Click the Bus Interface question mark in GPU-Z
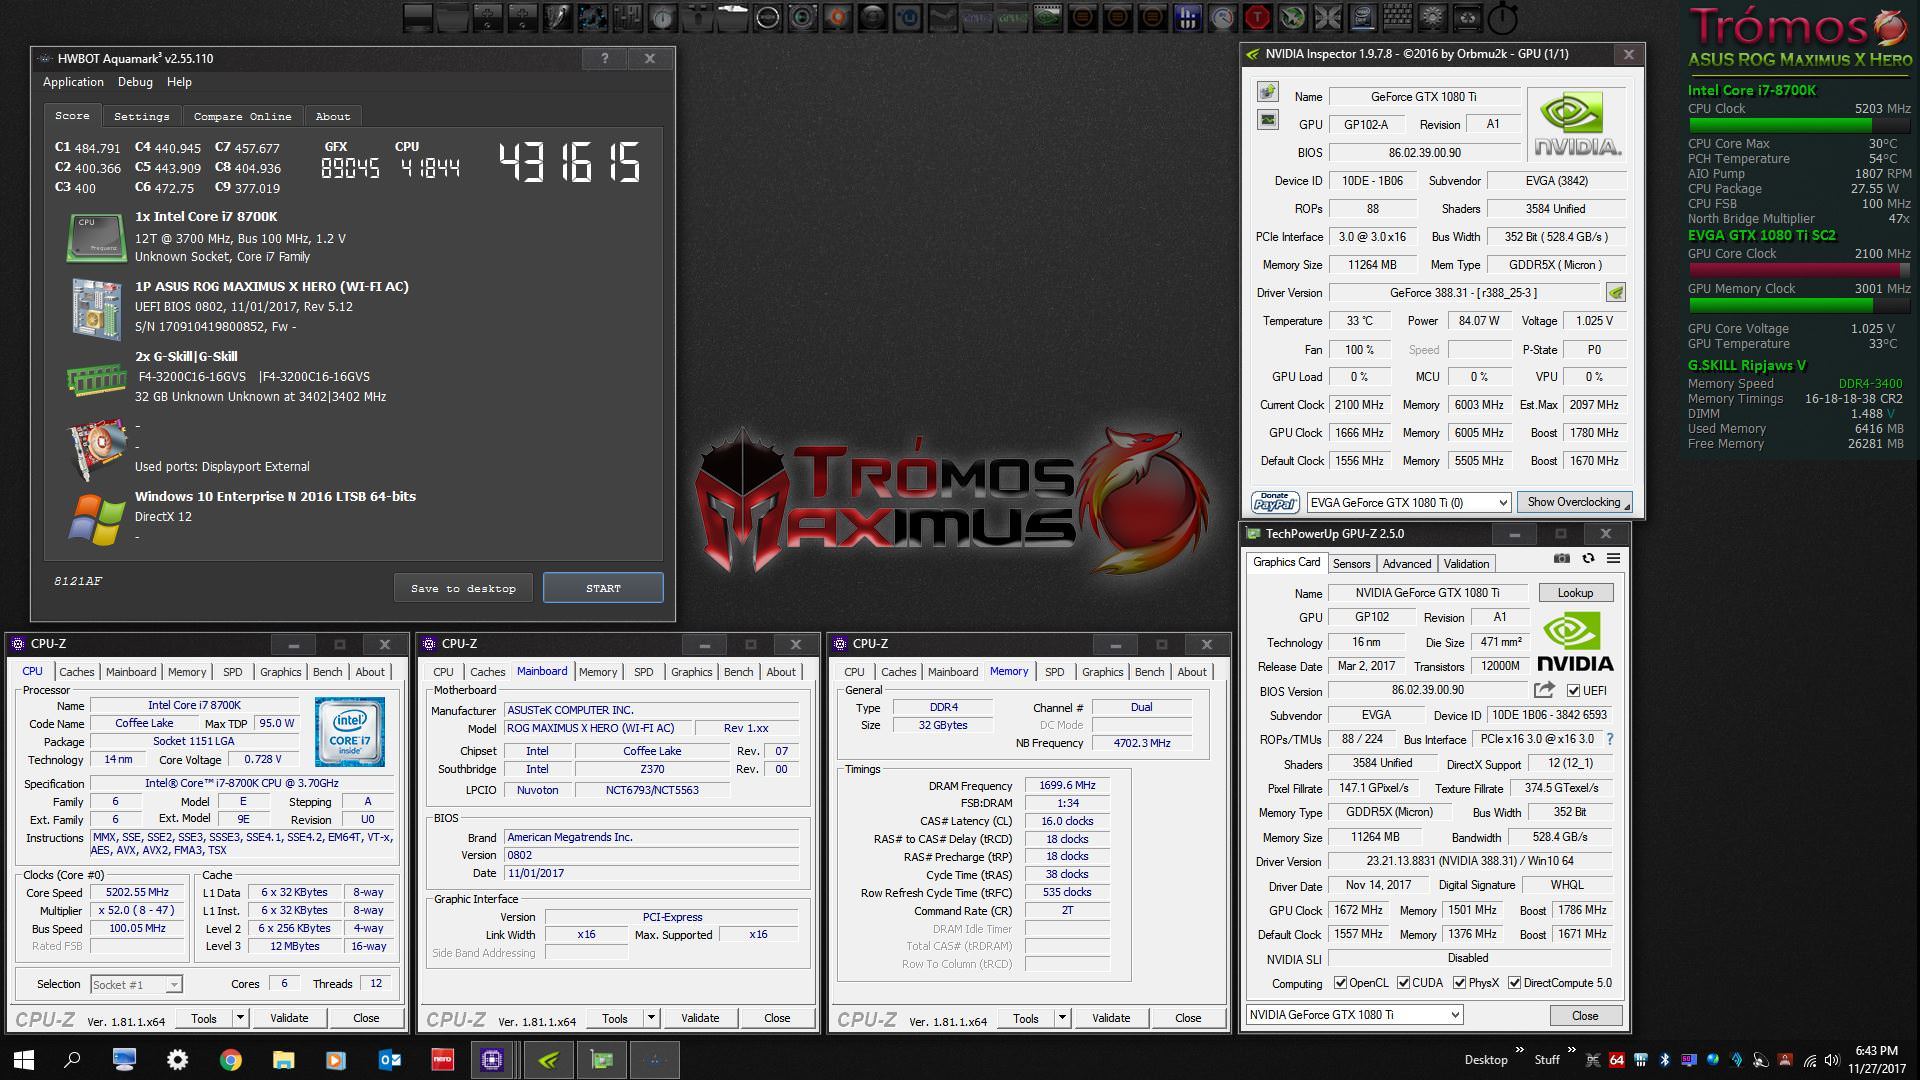This screenshot has height=1080, width=1920. click(1609, 739)
